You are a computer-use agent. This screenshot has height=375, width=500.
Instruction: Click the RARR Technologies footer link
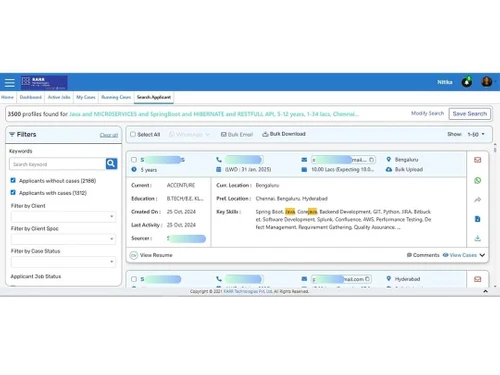click(248, 291)
